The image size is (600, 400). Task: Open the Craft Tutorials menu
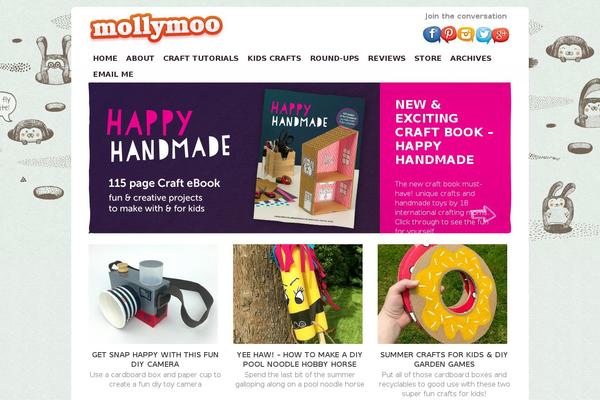tap(201, 58)
